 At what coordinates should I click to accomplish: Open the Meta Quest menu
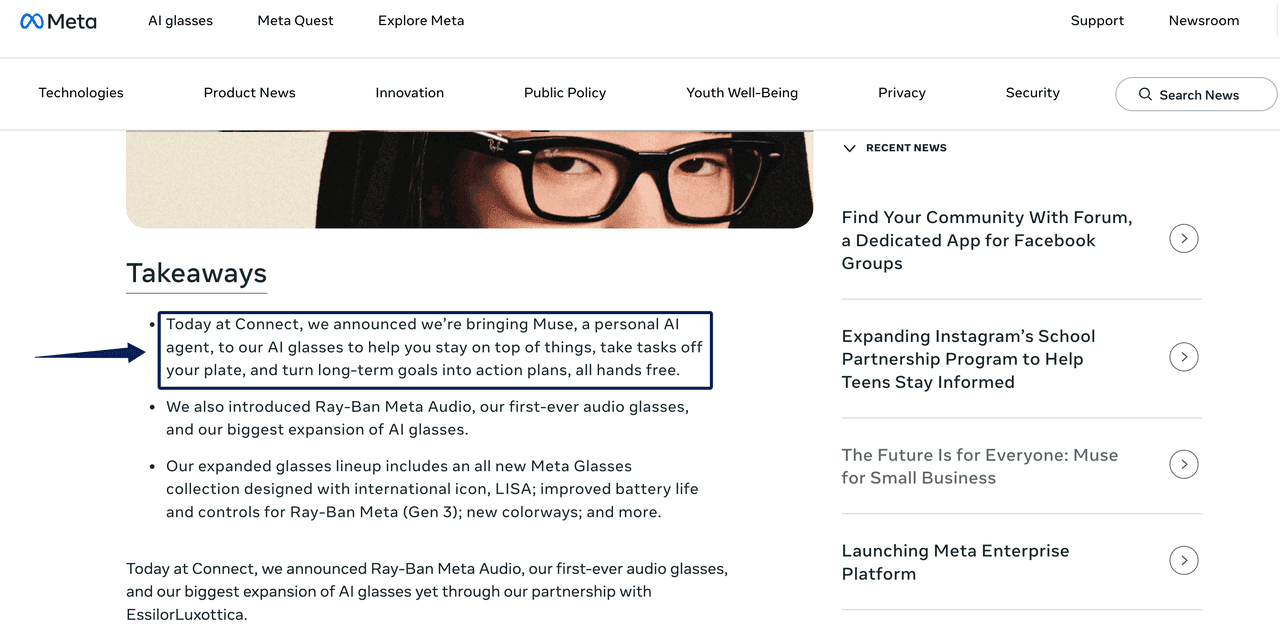click(295, 21)
